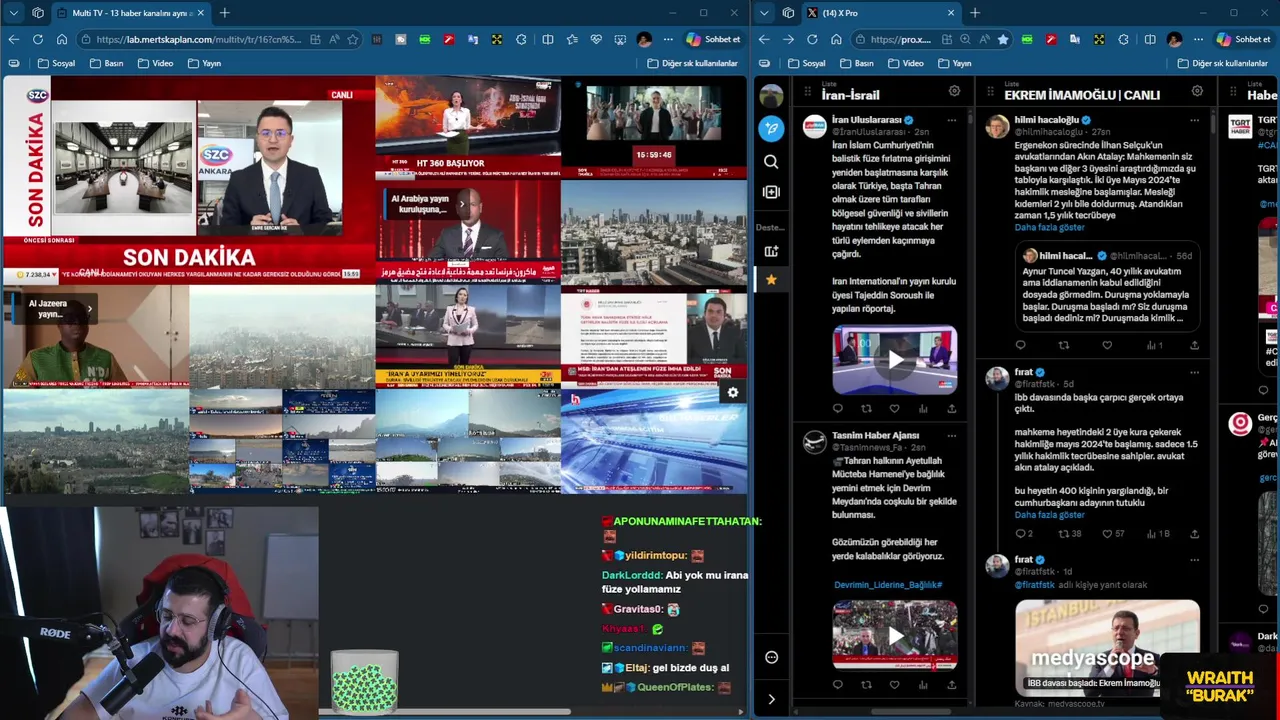Open Basın bookmarks folder in left browser
This screenshot has height=720, width=1280.
tap(106, 63)
